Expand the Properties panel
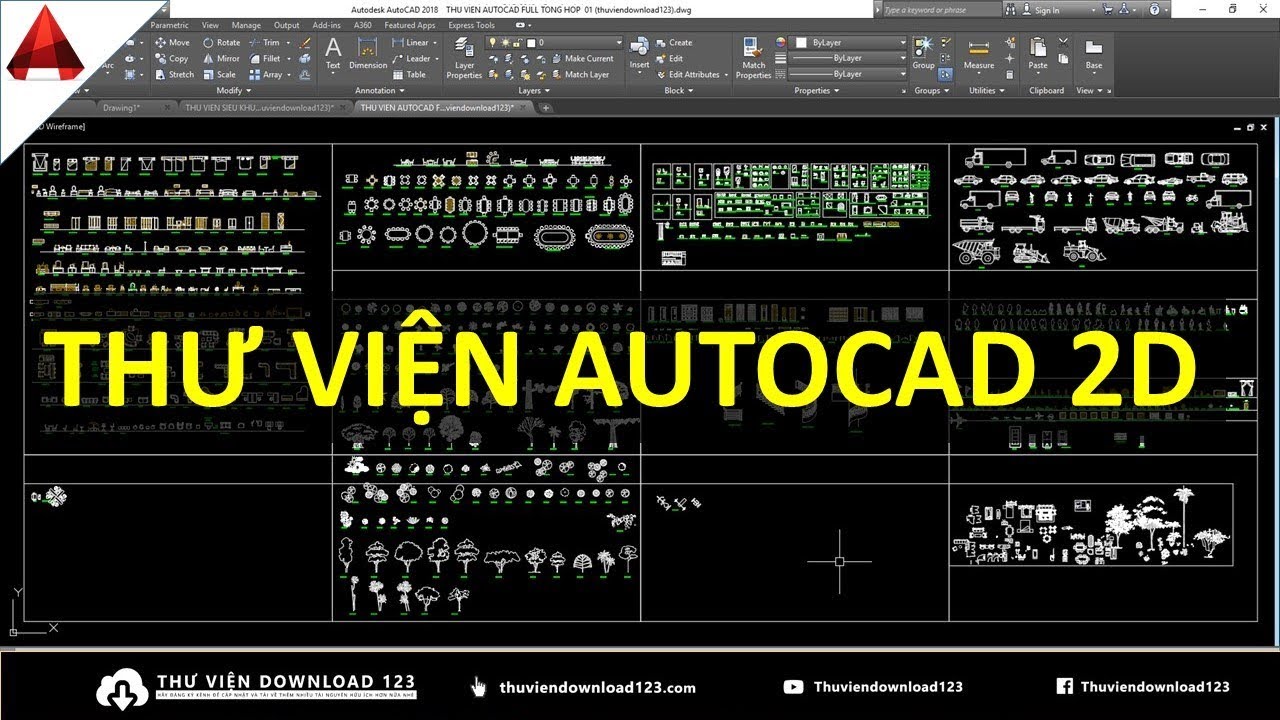This screenshot has width=1280, height=720. pos(816,90)
